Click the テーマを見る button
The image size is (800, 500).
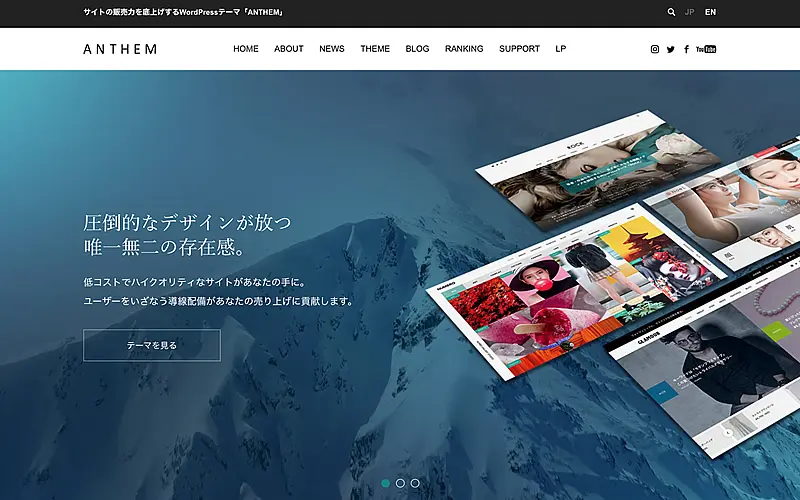coord(151,345)
